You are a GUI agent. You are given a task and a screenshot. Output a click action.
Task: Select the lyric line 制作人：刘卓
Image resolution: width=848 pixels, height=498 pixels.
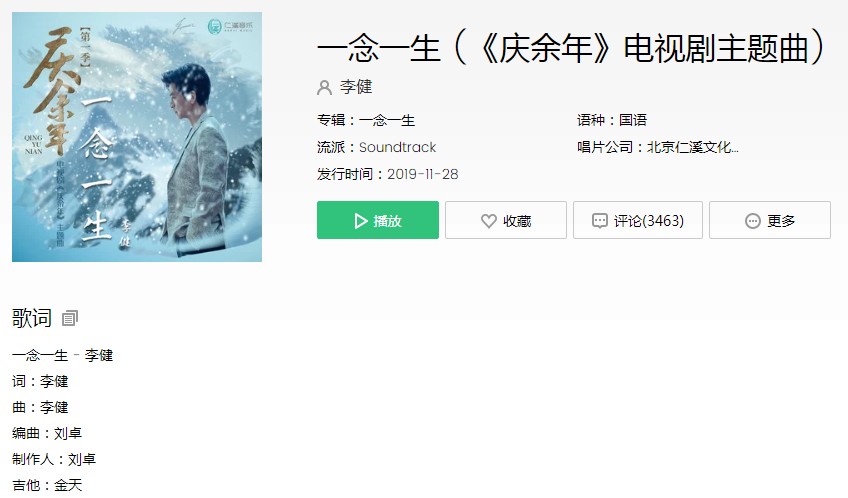pyautogui.click(x=54, y=459)
